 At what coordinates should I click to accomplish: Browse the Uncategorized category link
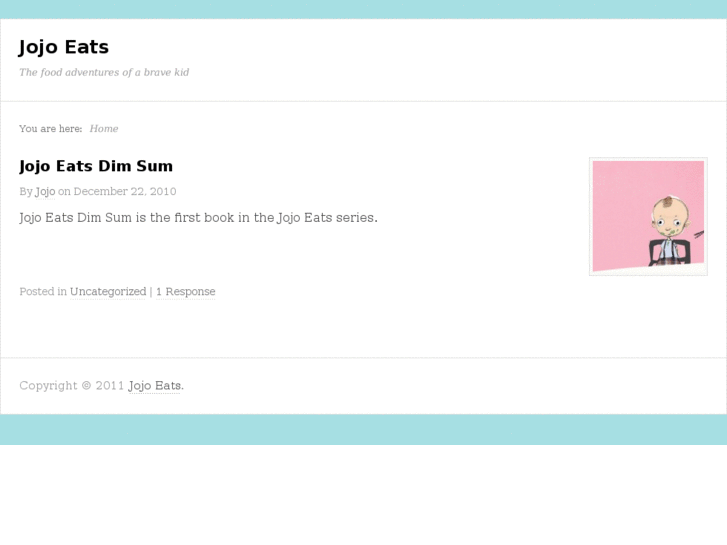(108, 292)
